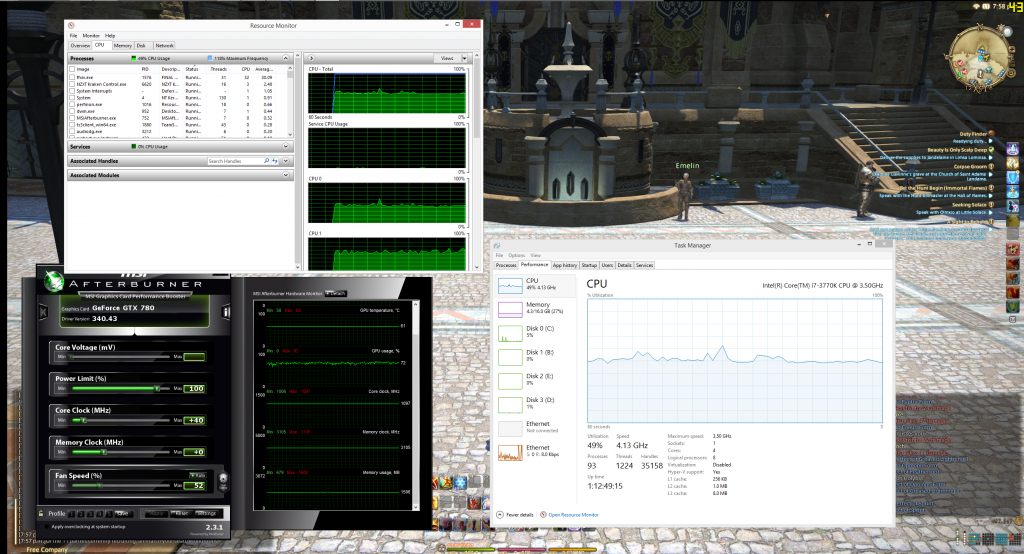The height and width of the screenshot is (554, 1024).
Task: Click Resource Monitor title bar app icon
Action: coord(71,25)
